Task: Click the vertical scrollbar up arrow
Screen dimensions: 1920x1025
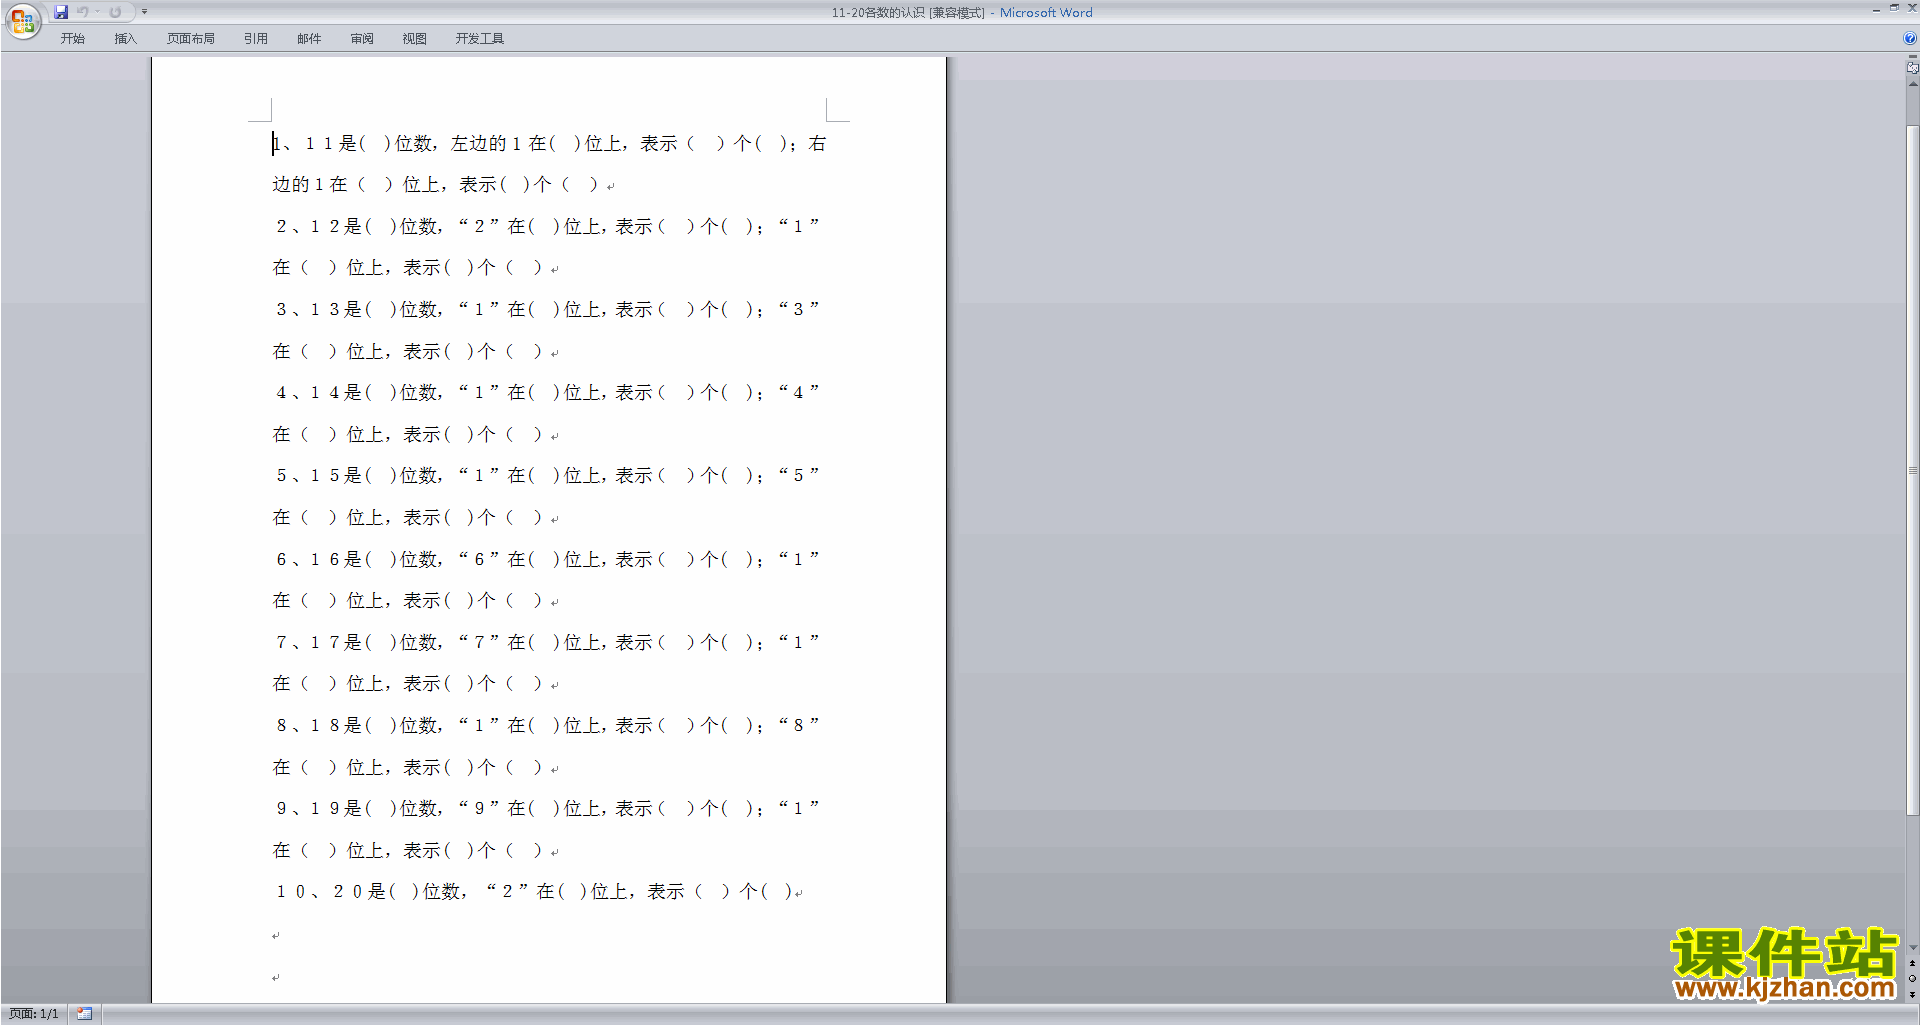Action: 1912,84
